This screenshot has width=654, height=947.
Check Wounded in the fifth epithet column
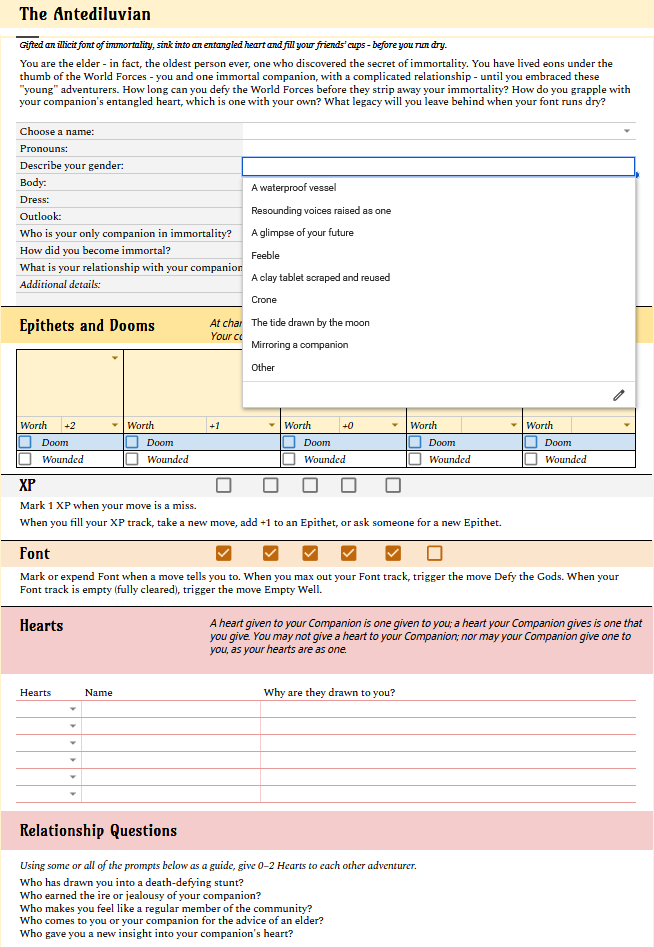tap(531, 459)
